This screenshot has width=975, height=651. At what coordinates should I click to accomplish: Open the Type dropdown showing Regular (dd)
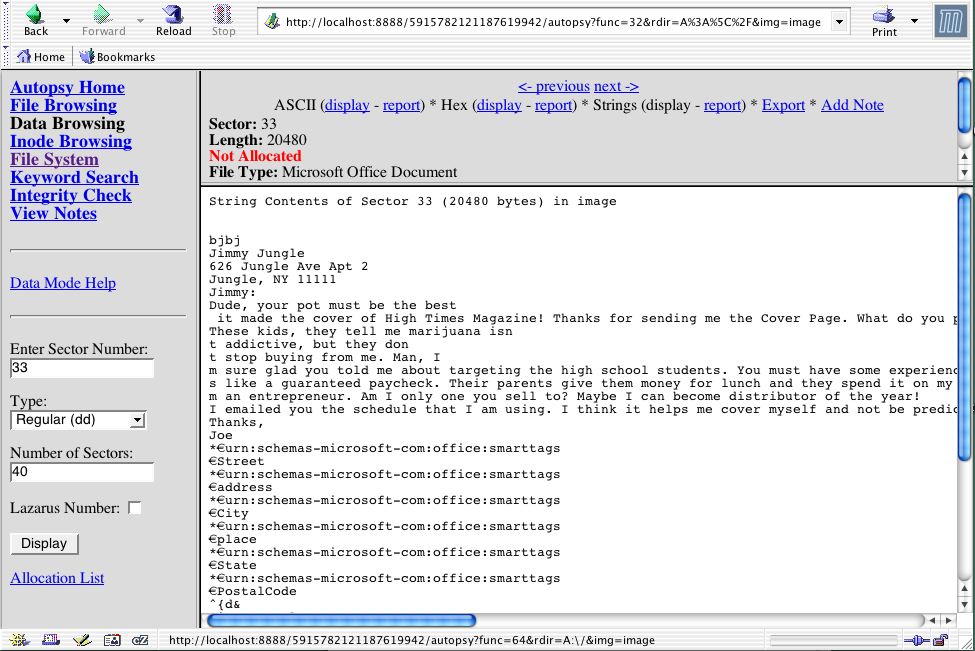click(x=78, y=420)
